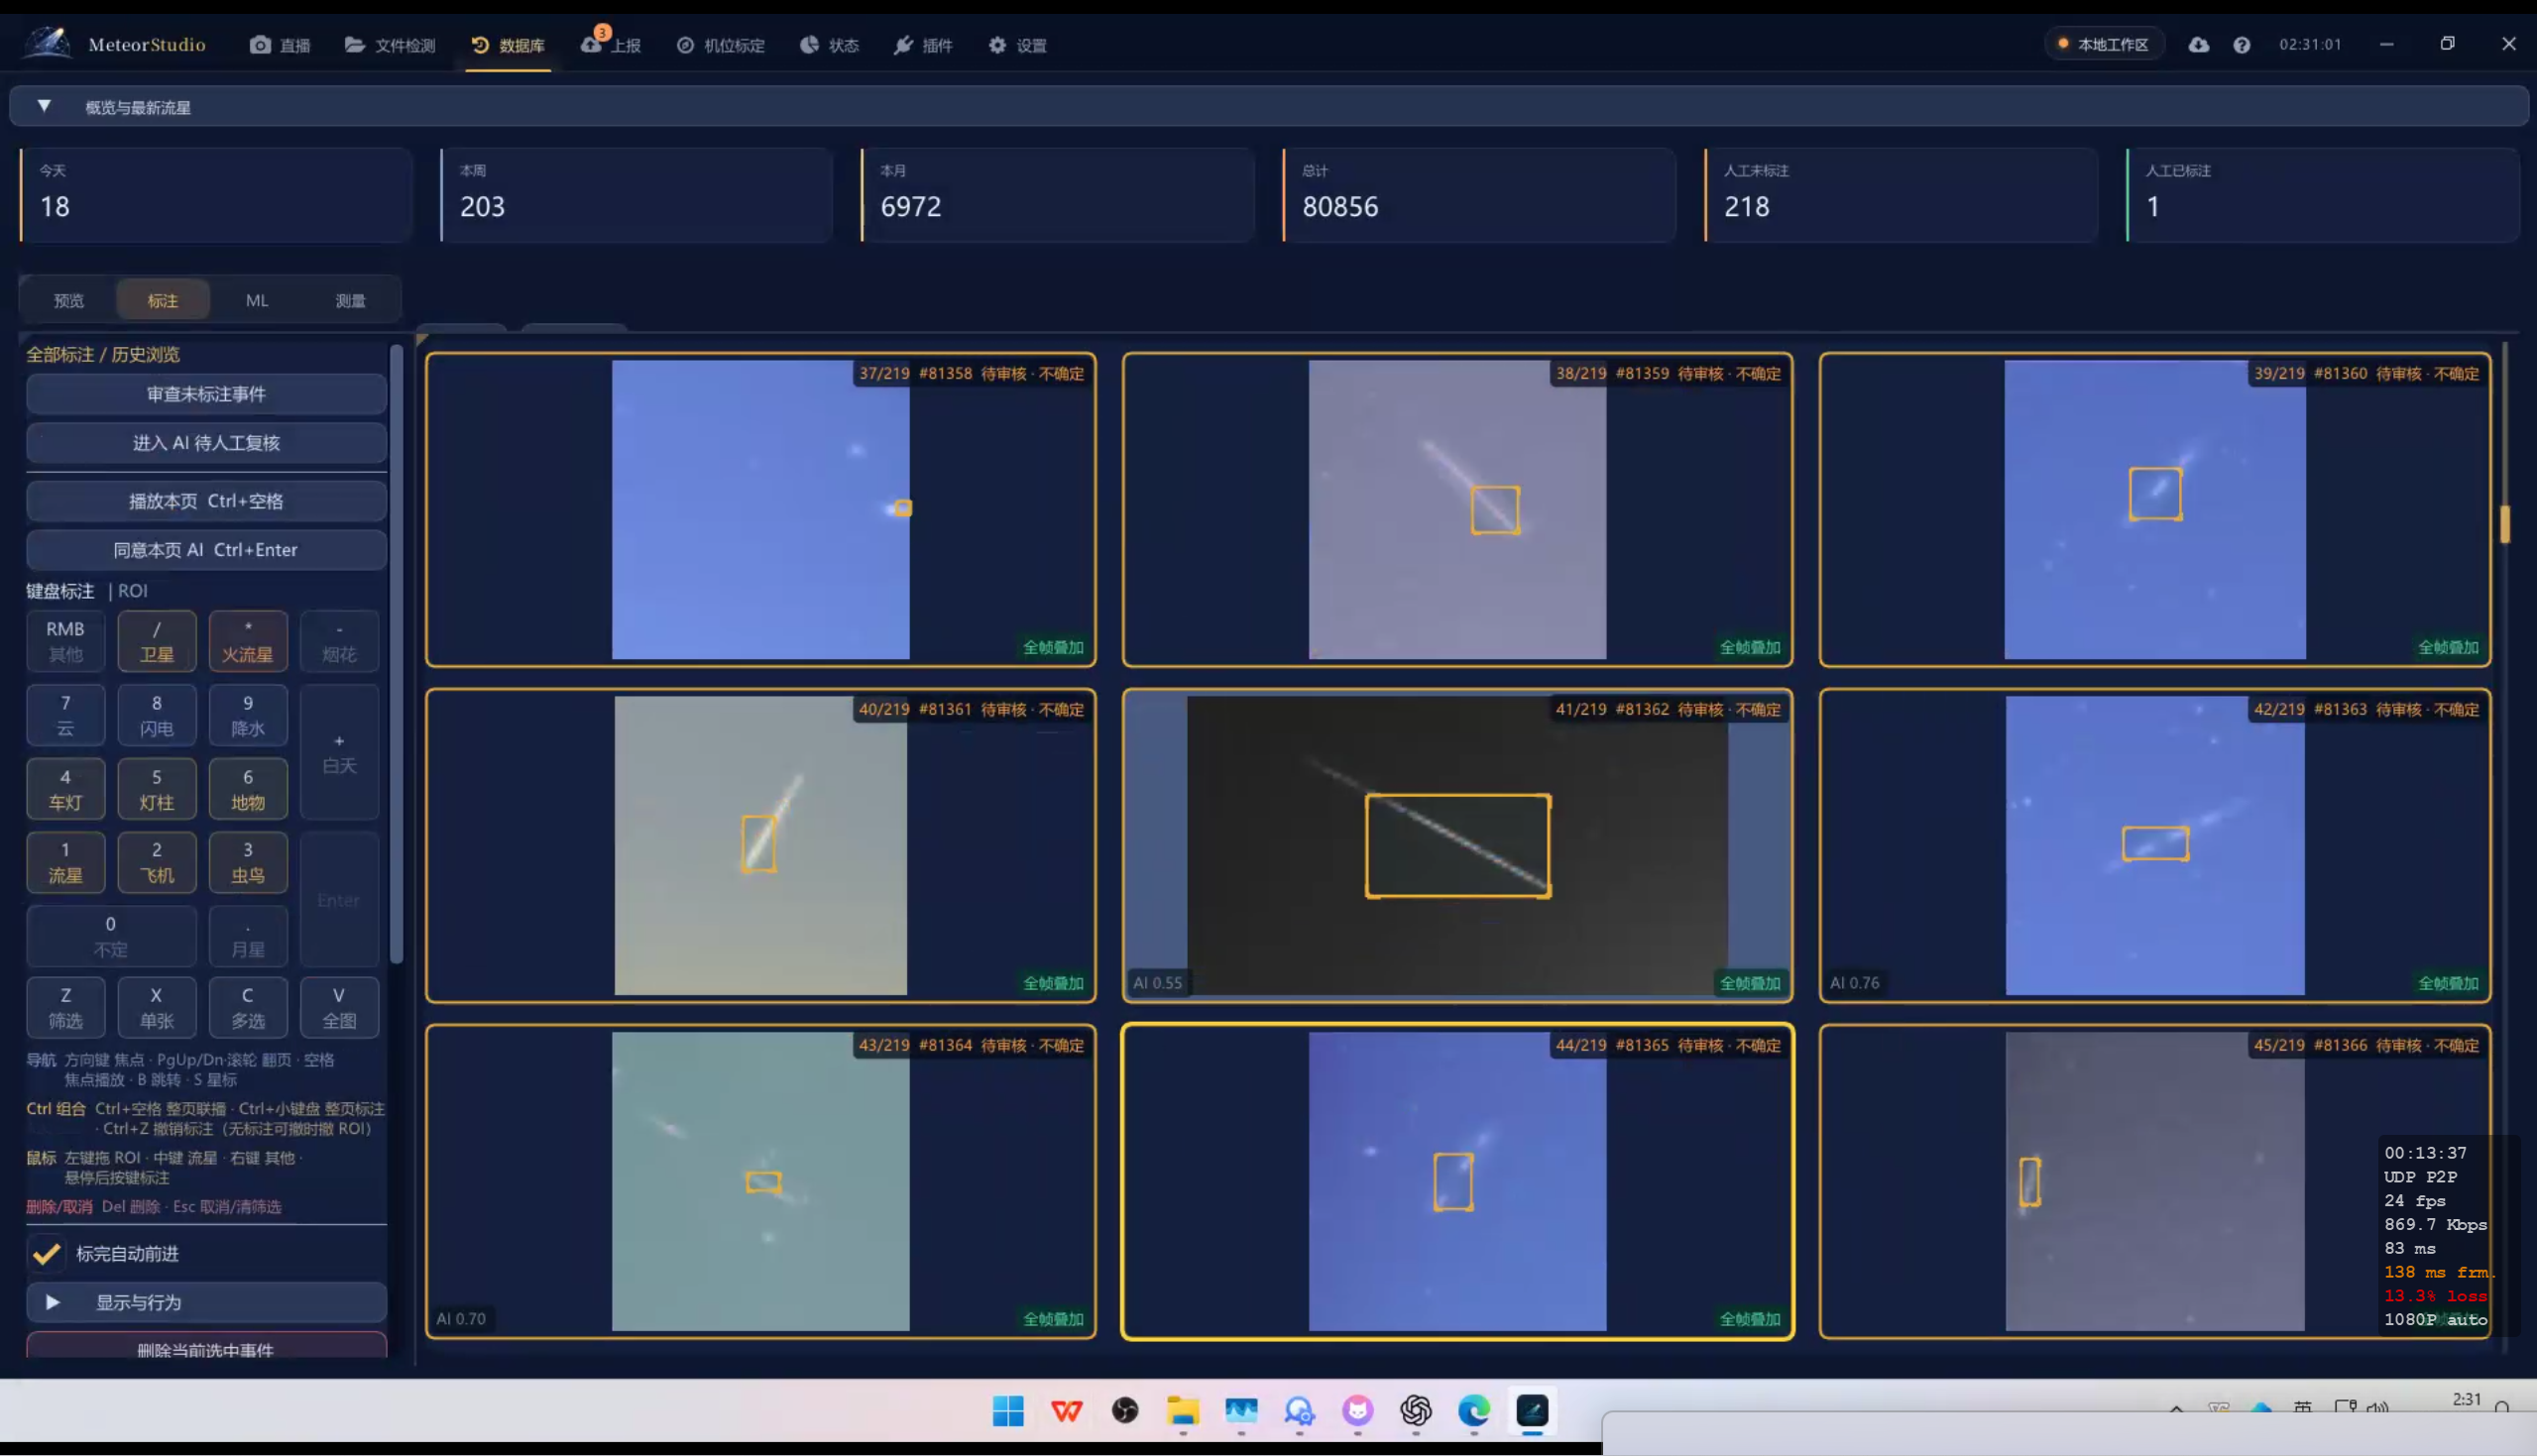Switch to the 预览 tab
This screenshot has width=2537, height=1456.
coord(69,300)
